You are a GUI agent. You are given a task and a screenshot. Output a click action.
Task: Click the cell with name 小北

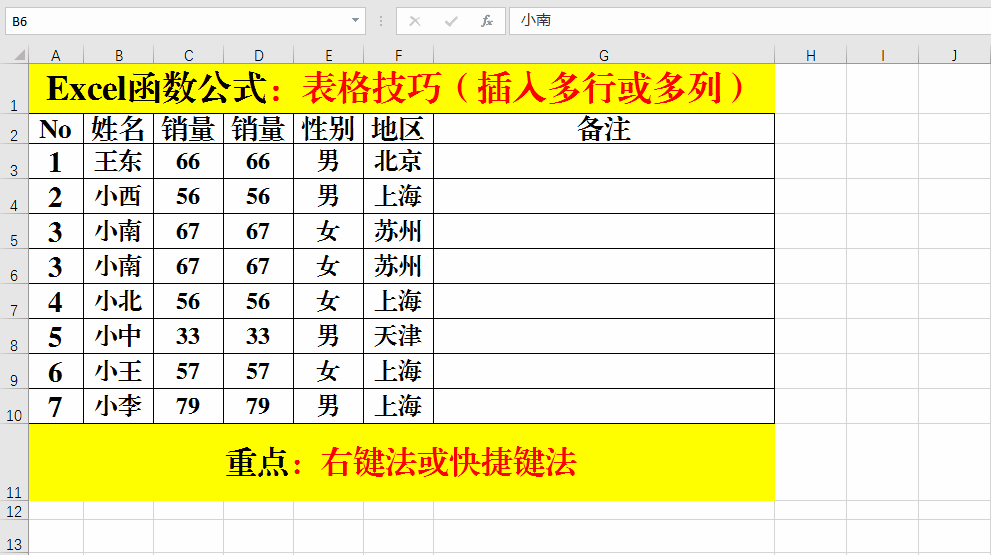pos(118,302)
